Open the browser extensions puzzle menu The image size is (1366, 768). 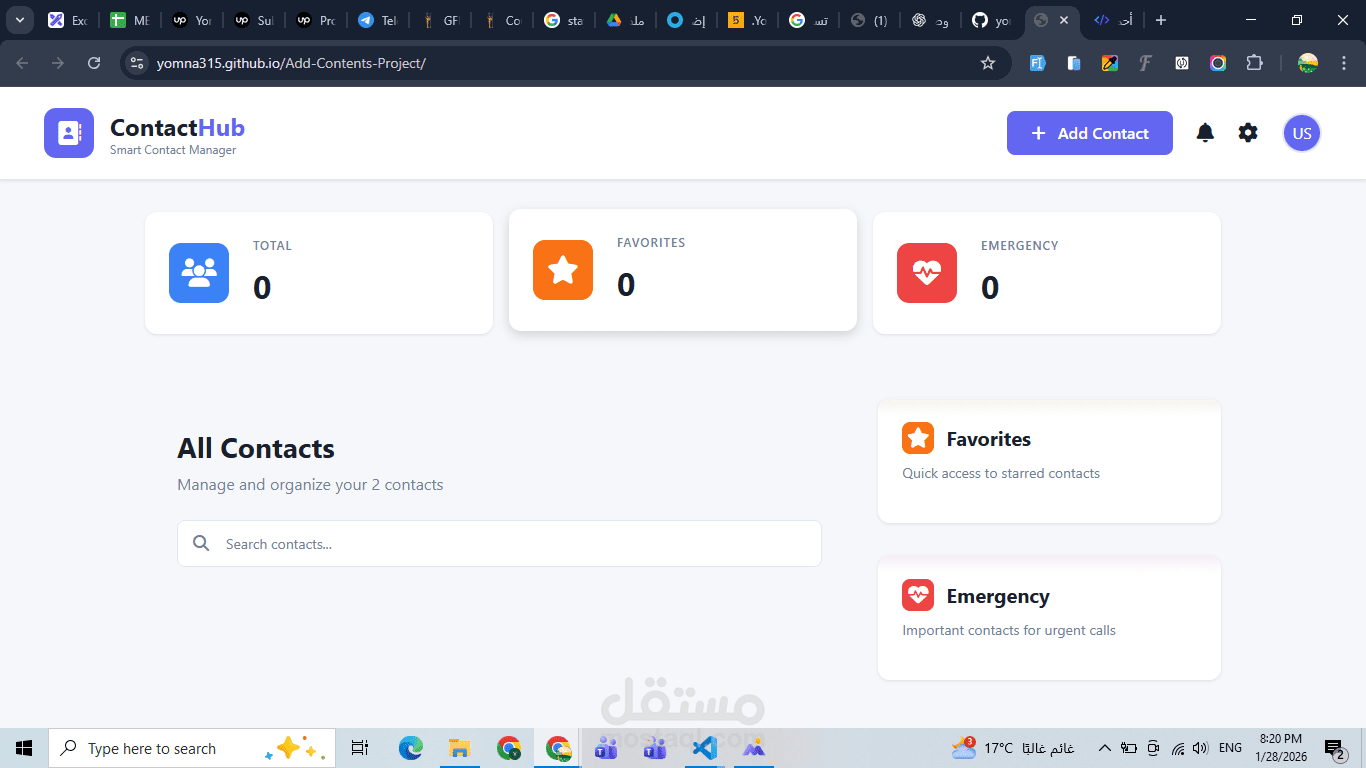(x=1254, y=62)
